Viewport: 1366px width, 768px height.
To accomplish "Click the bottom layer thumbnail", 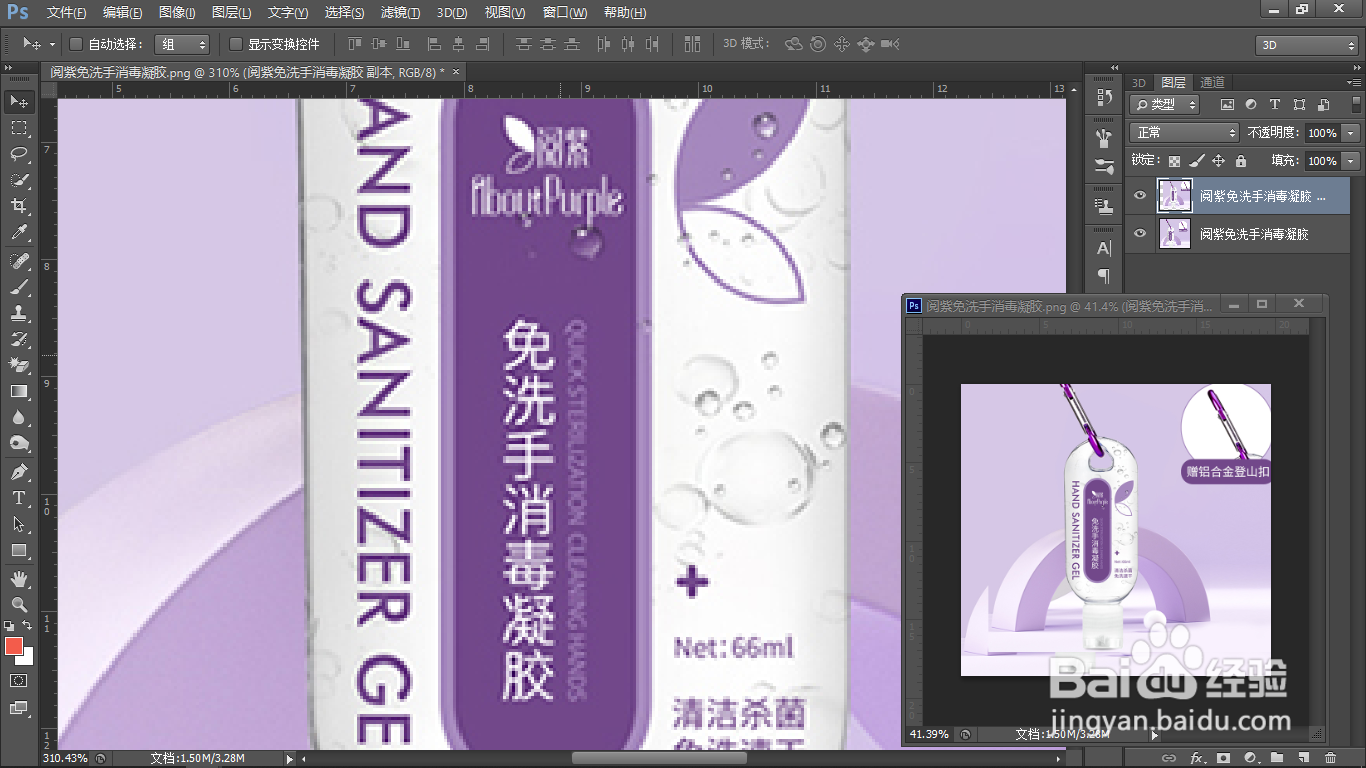I will tap(1174, 233).
